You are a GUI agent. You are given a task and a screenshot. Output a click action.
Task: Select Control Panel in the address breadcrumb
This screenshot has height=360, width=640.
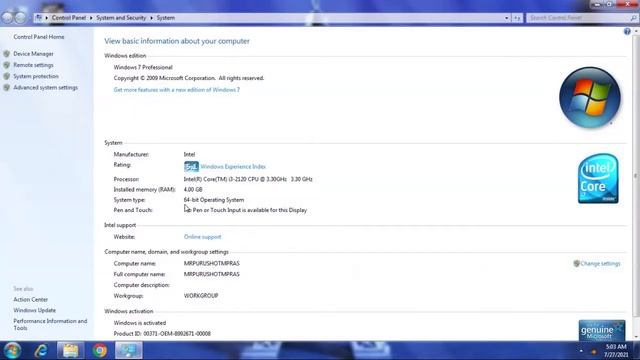(69, 18)
